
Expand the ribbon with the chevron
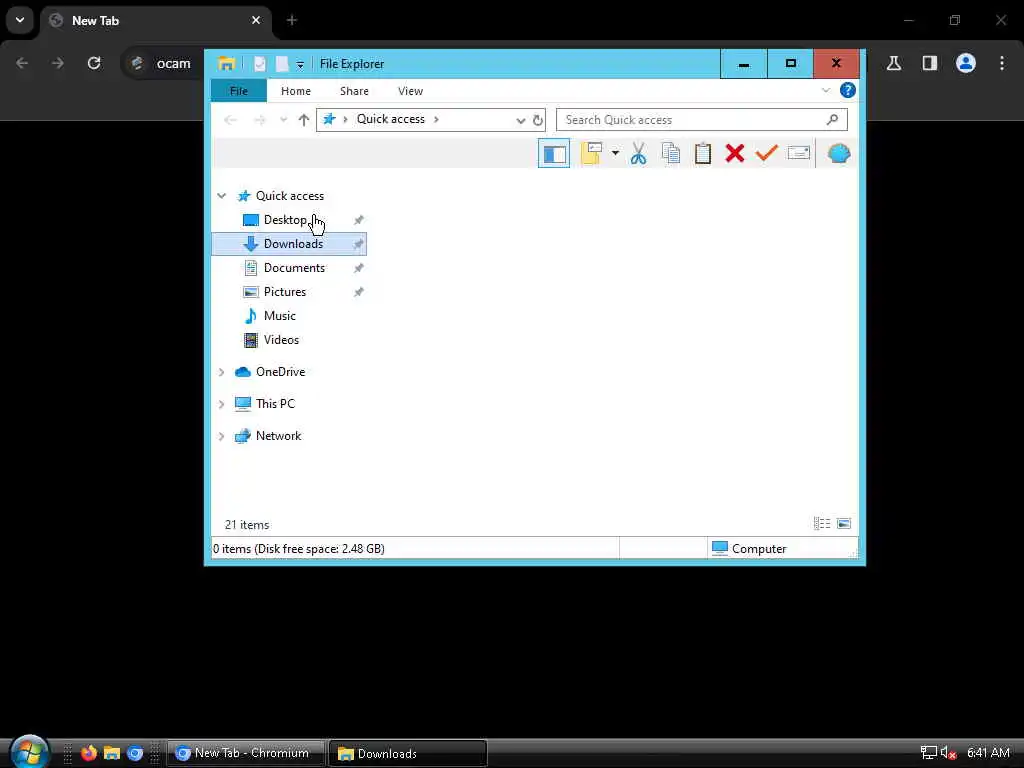(x=825, y=90)
